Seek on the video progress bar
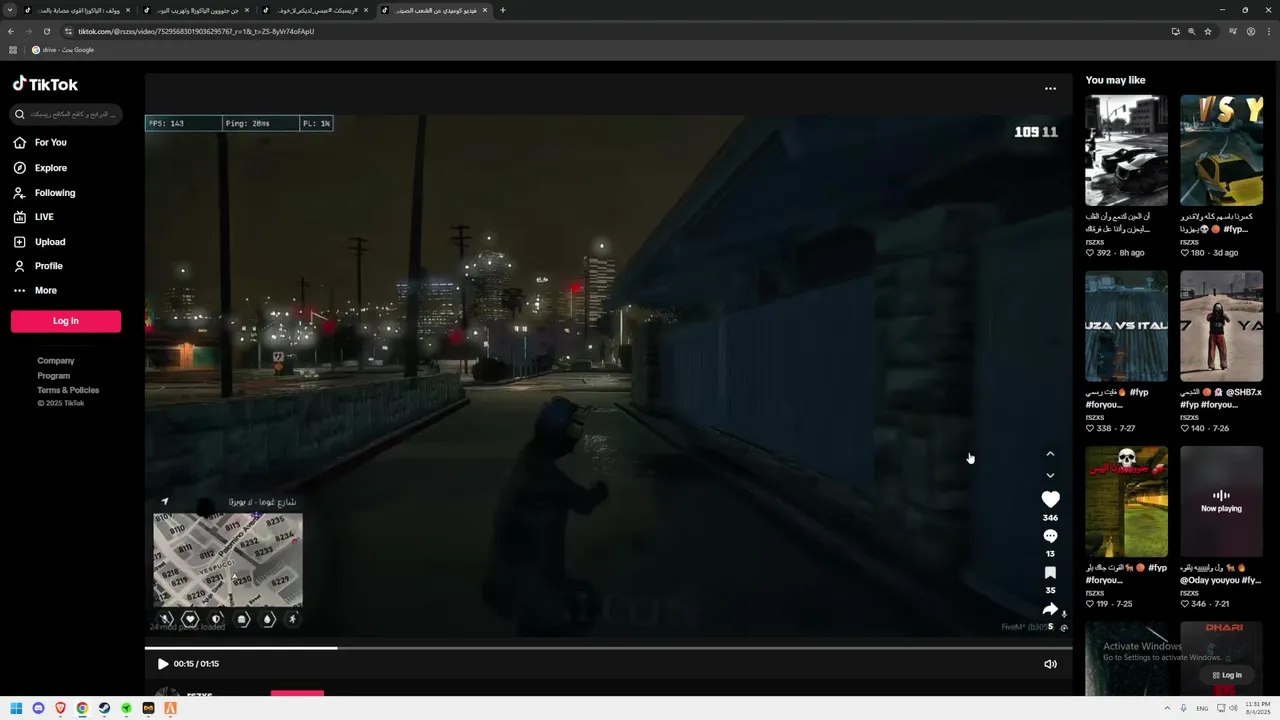Viewport: 1280px width, 720px height. click(608, 648)
